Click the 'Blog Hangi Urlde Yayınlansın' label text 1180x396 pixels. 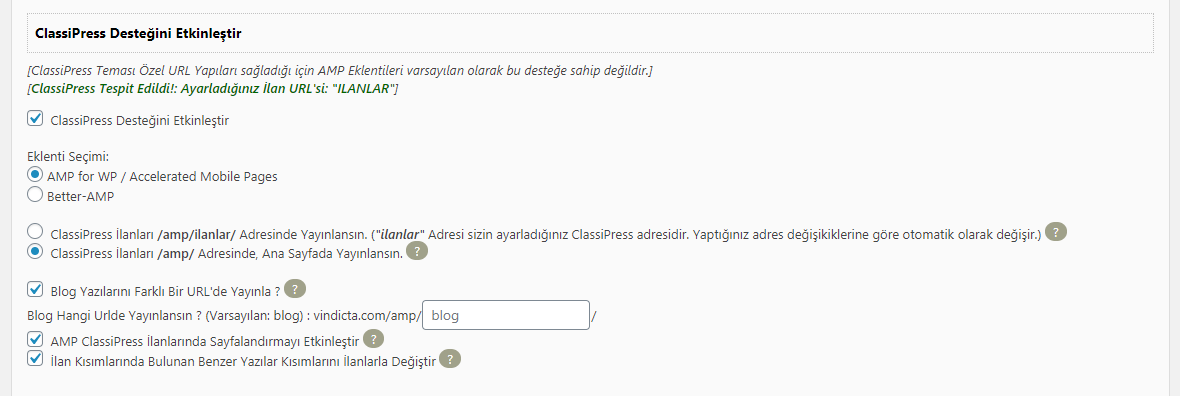point(224,316)
